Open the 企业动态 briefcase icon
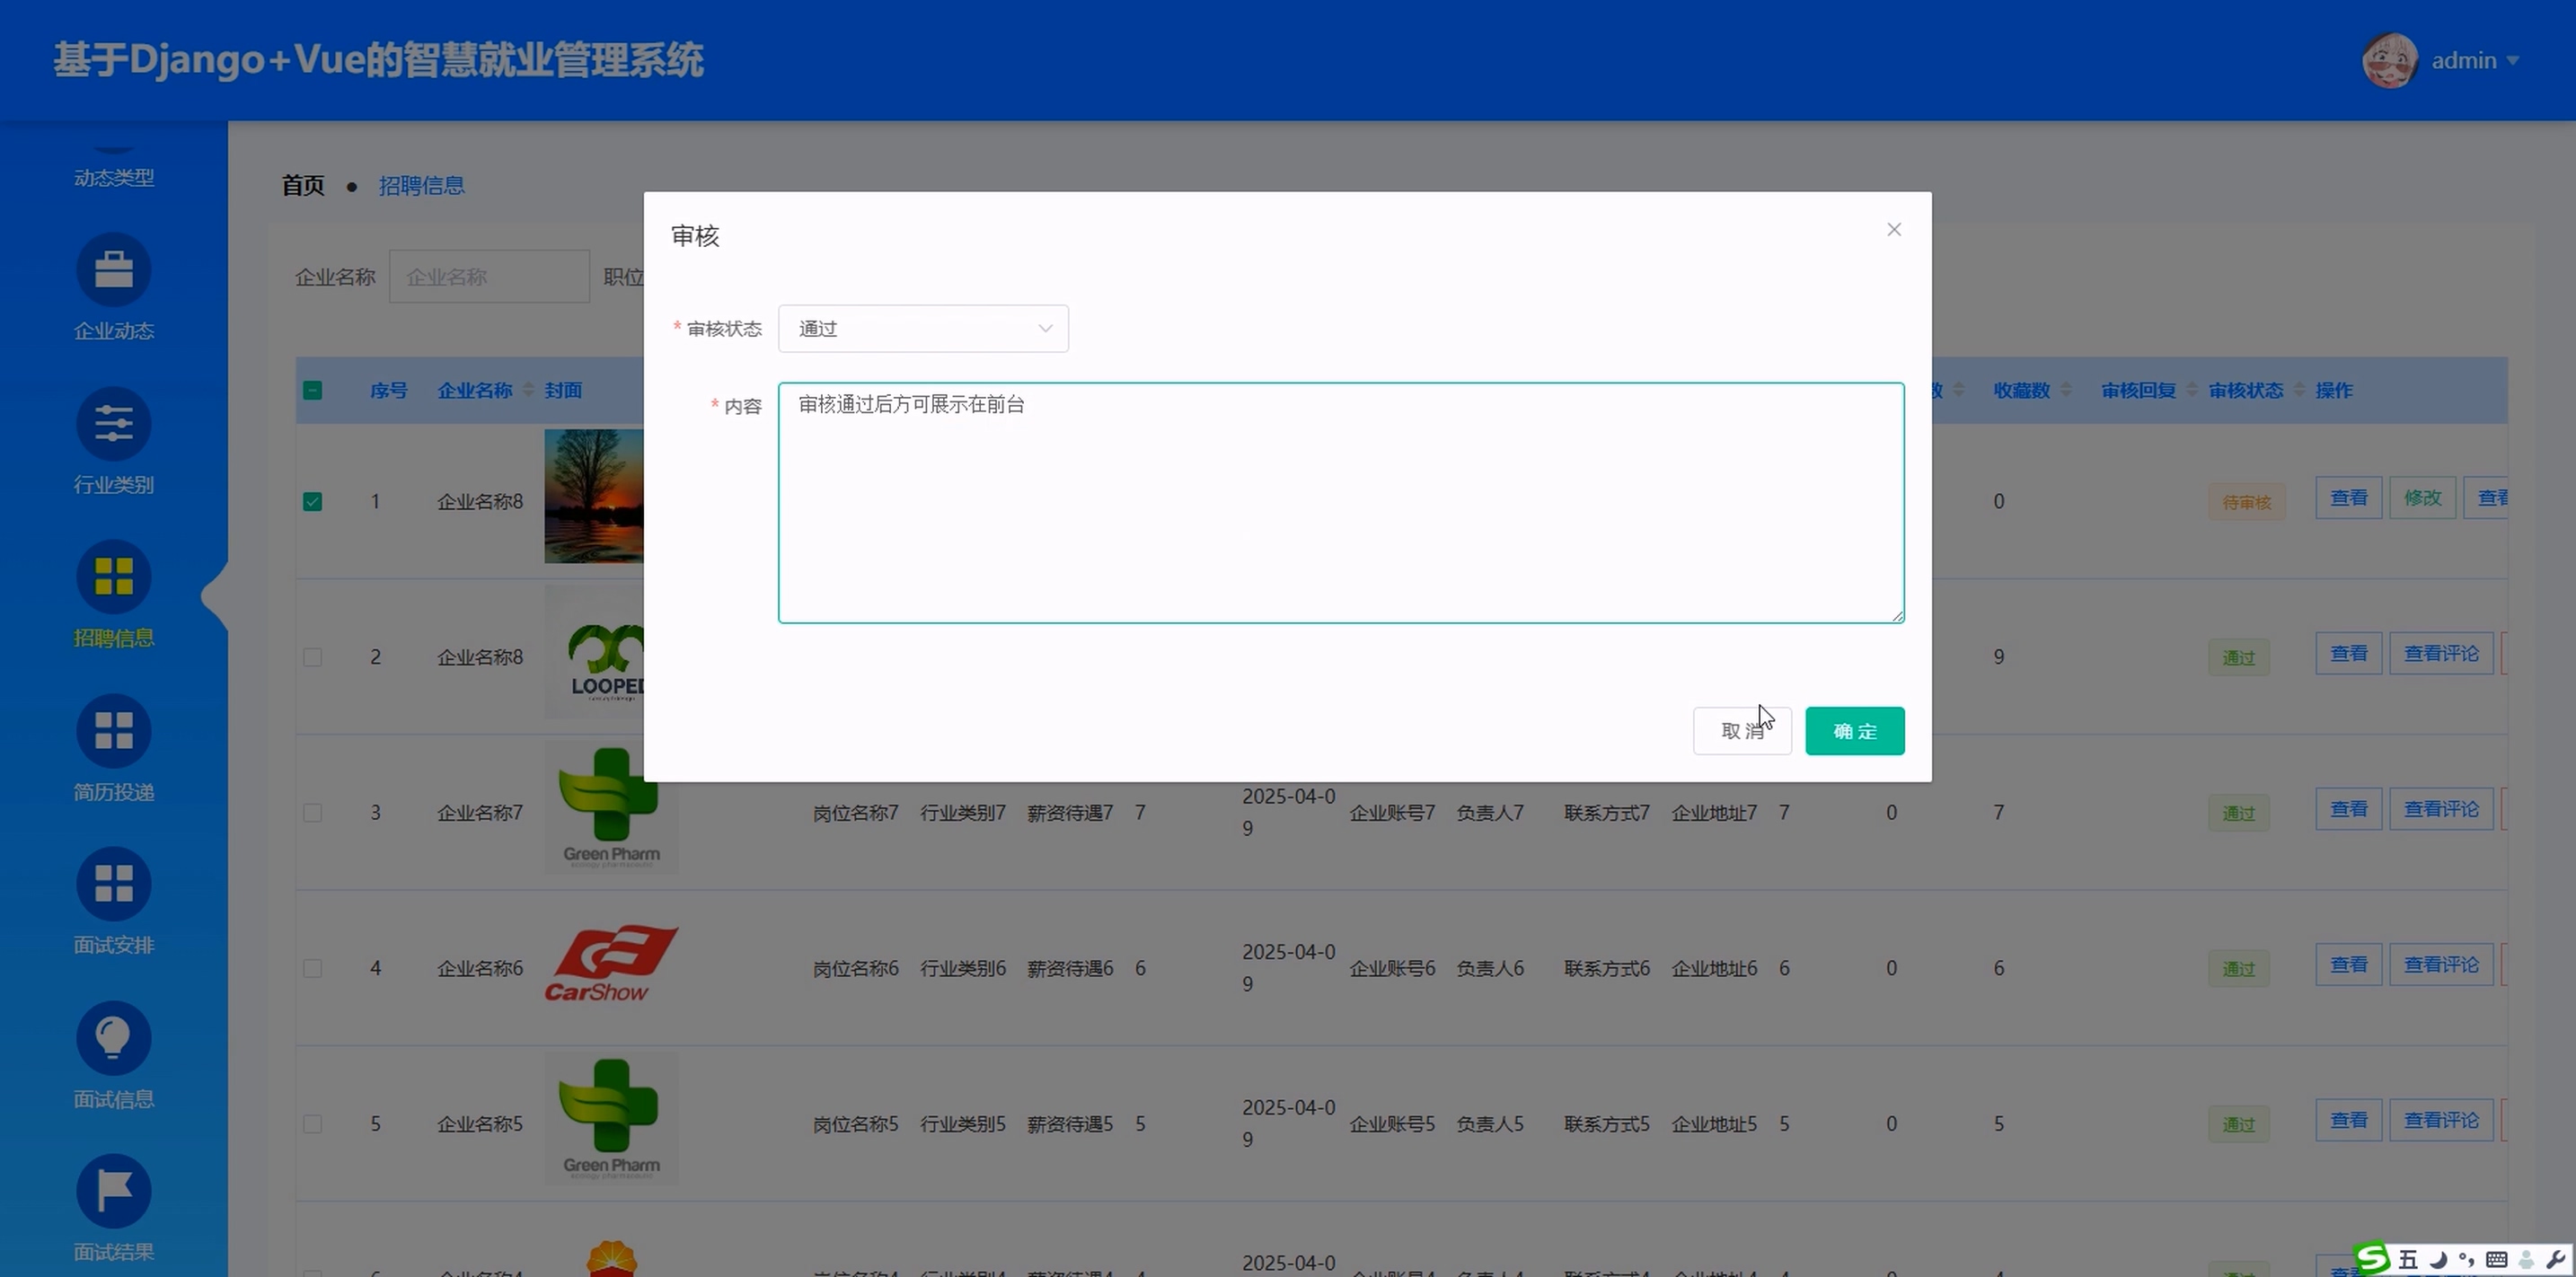Screen dimensions: 2576x1277 113,270
